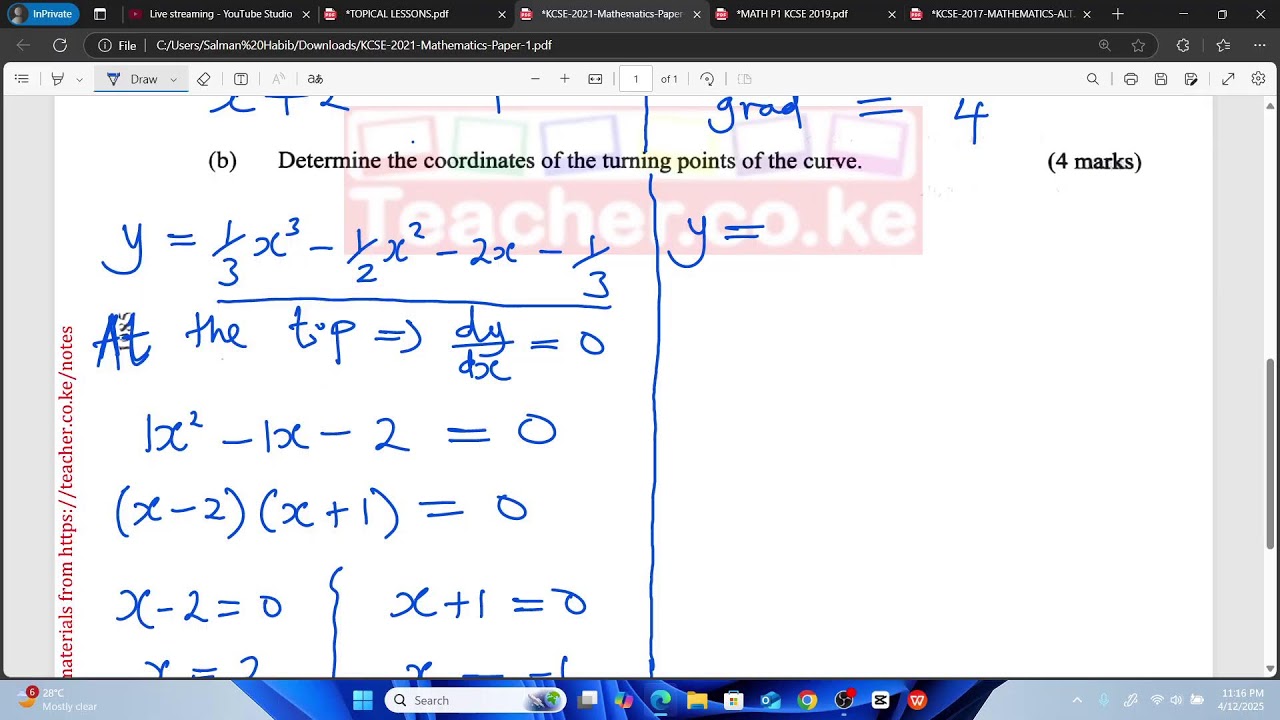Select the Erase tool
Screen dimensions: 1280x720
tap(204, 79)
